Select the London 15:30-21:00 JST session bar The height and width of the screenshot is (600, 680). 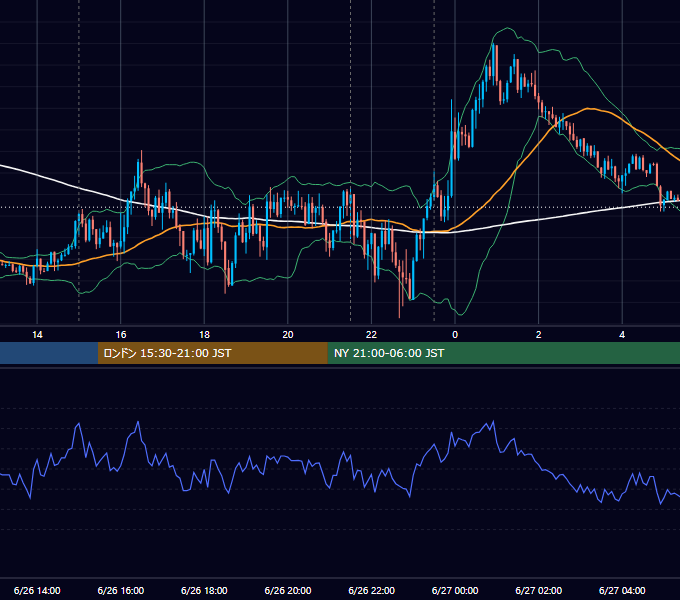[212, 353]
